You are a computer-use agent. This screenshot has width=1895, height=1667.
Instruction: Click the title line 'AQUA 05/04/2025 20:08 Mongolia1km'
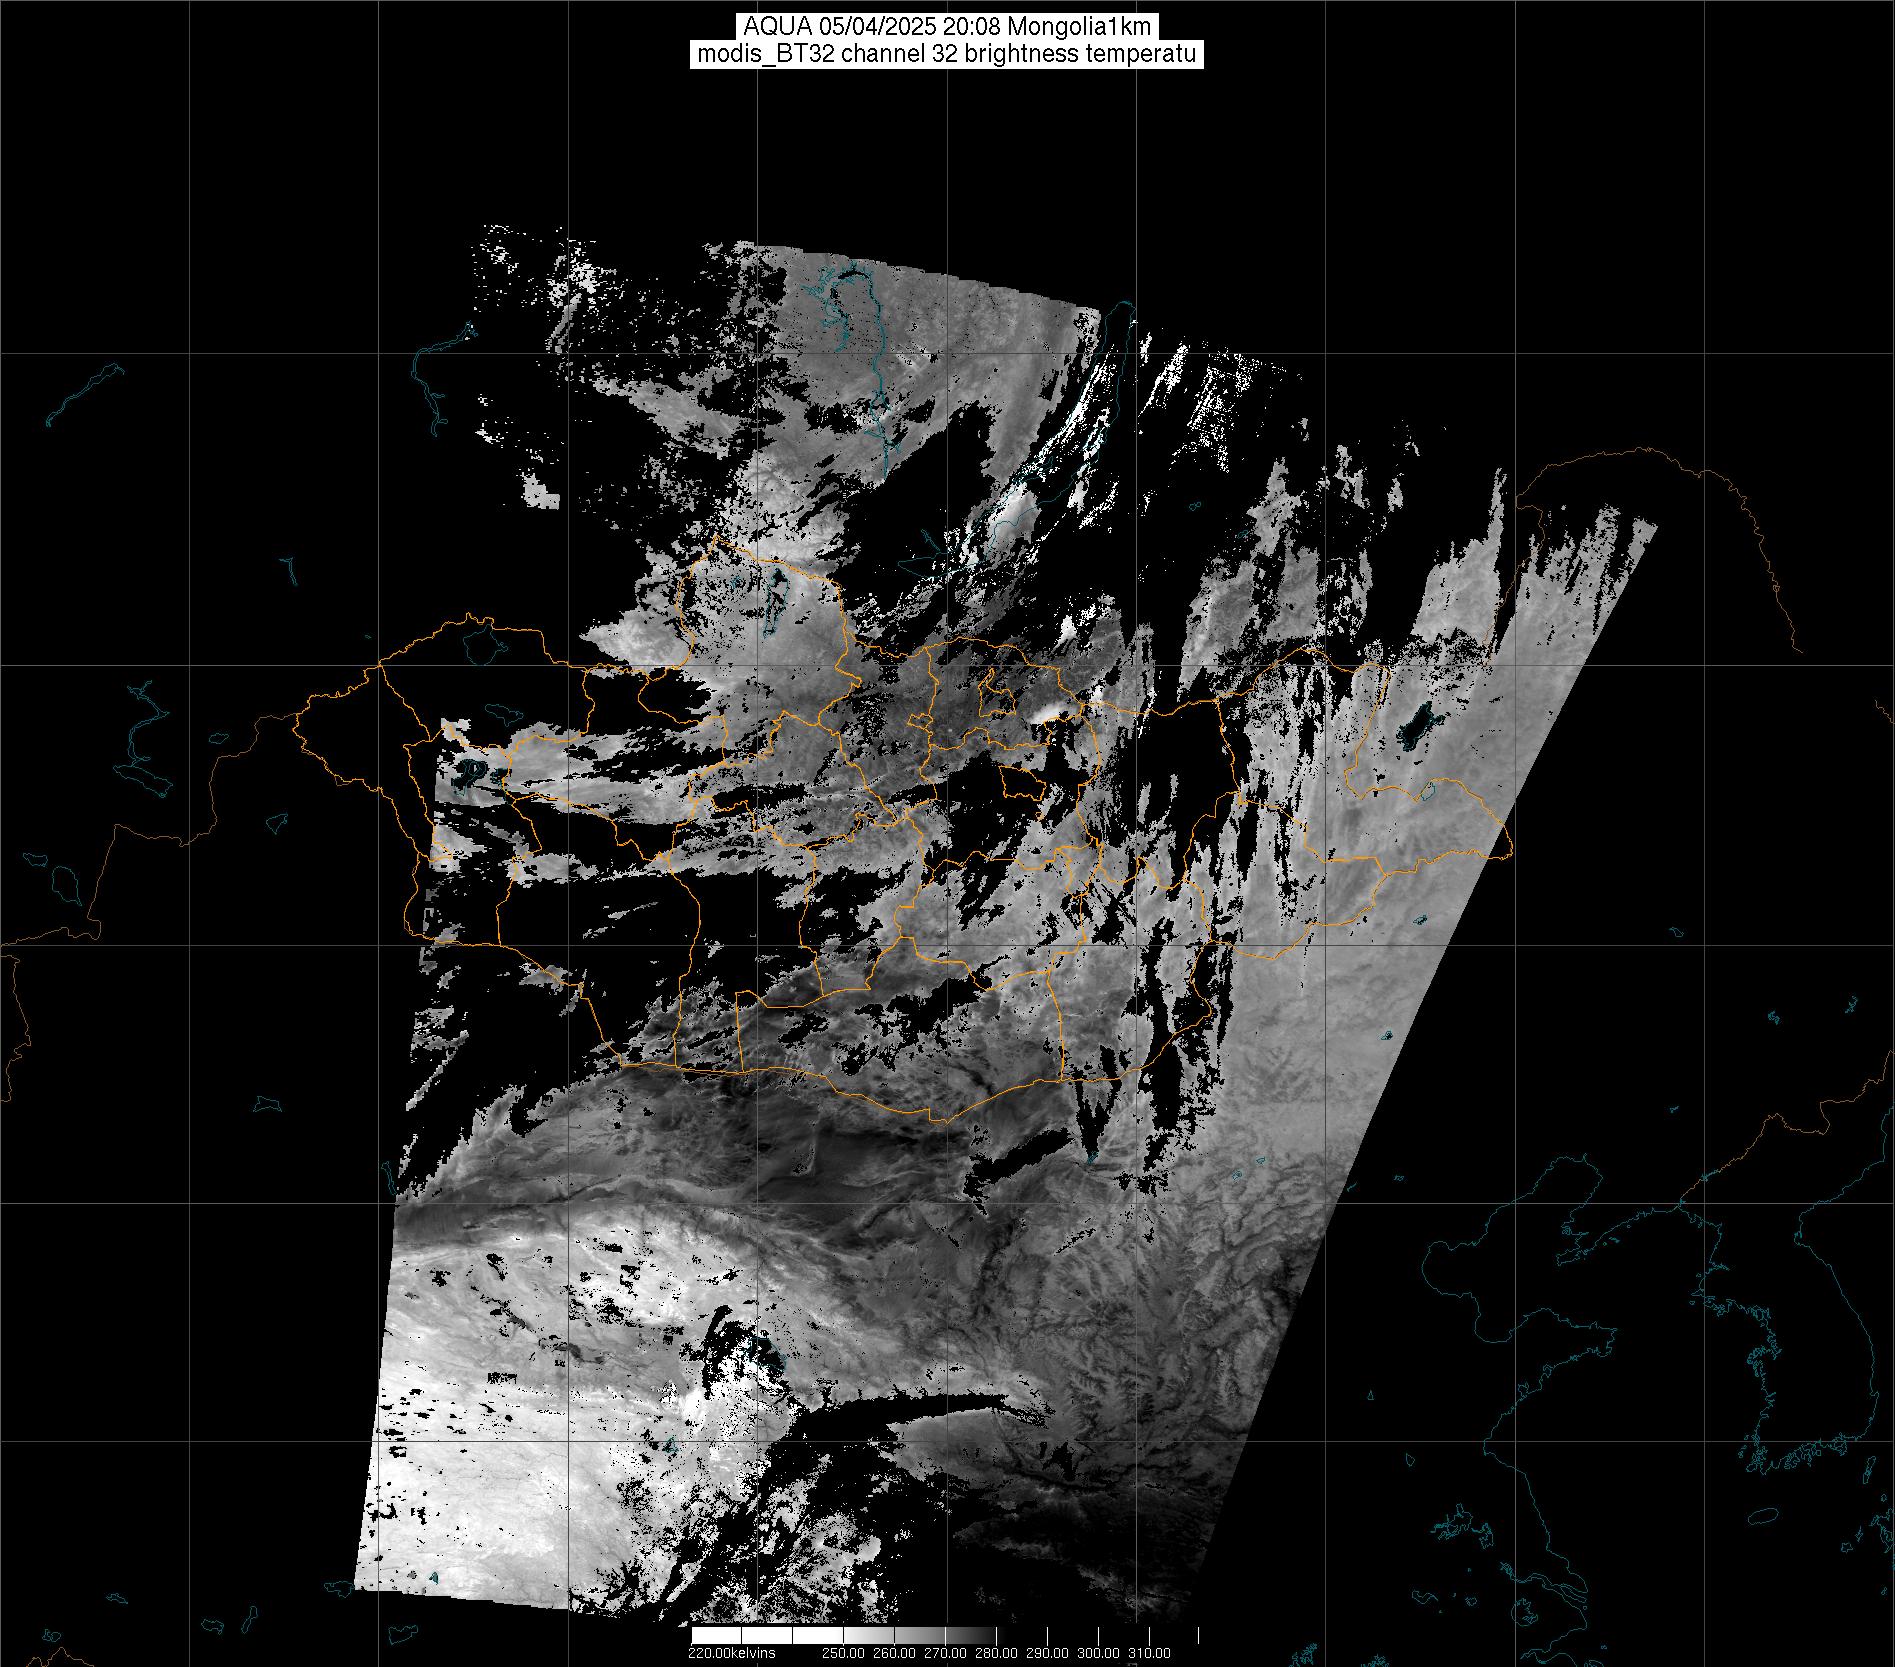tap(946, 27)
